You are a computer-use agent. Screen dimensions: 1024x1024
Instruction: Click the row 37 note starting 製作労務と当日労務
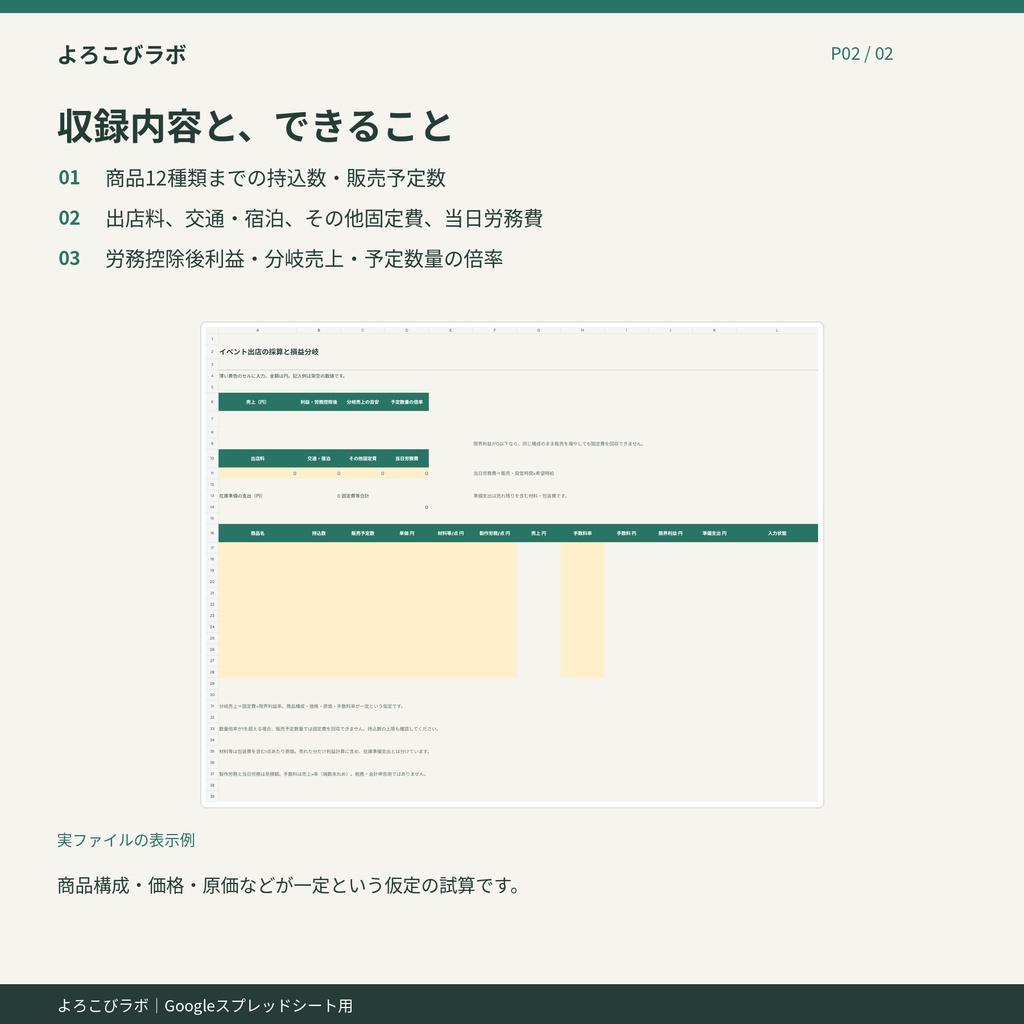[323, 775]
